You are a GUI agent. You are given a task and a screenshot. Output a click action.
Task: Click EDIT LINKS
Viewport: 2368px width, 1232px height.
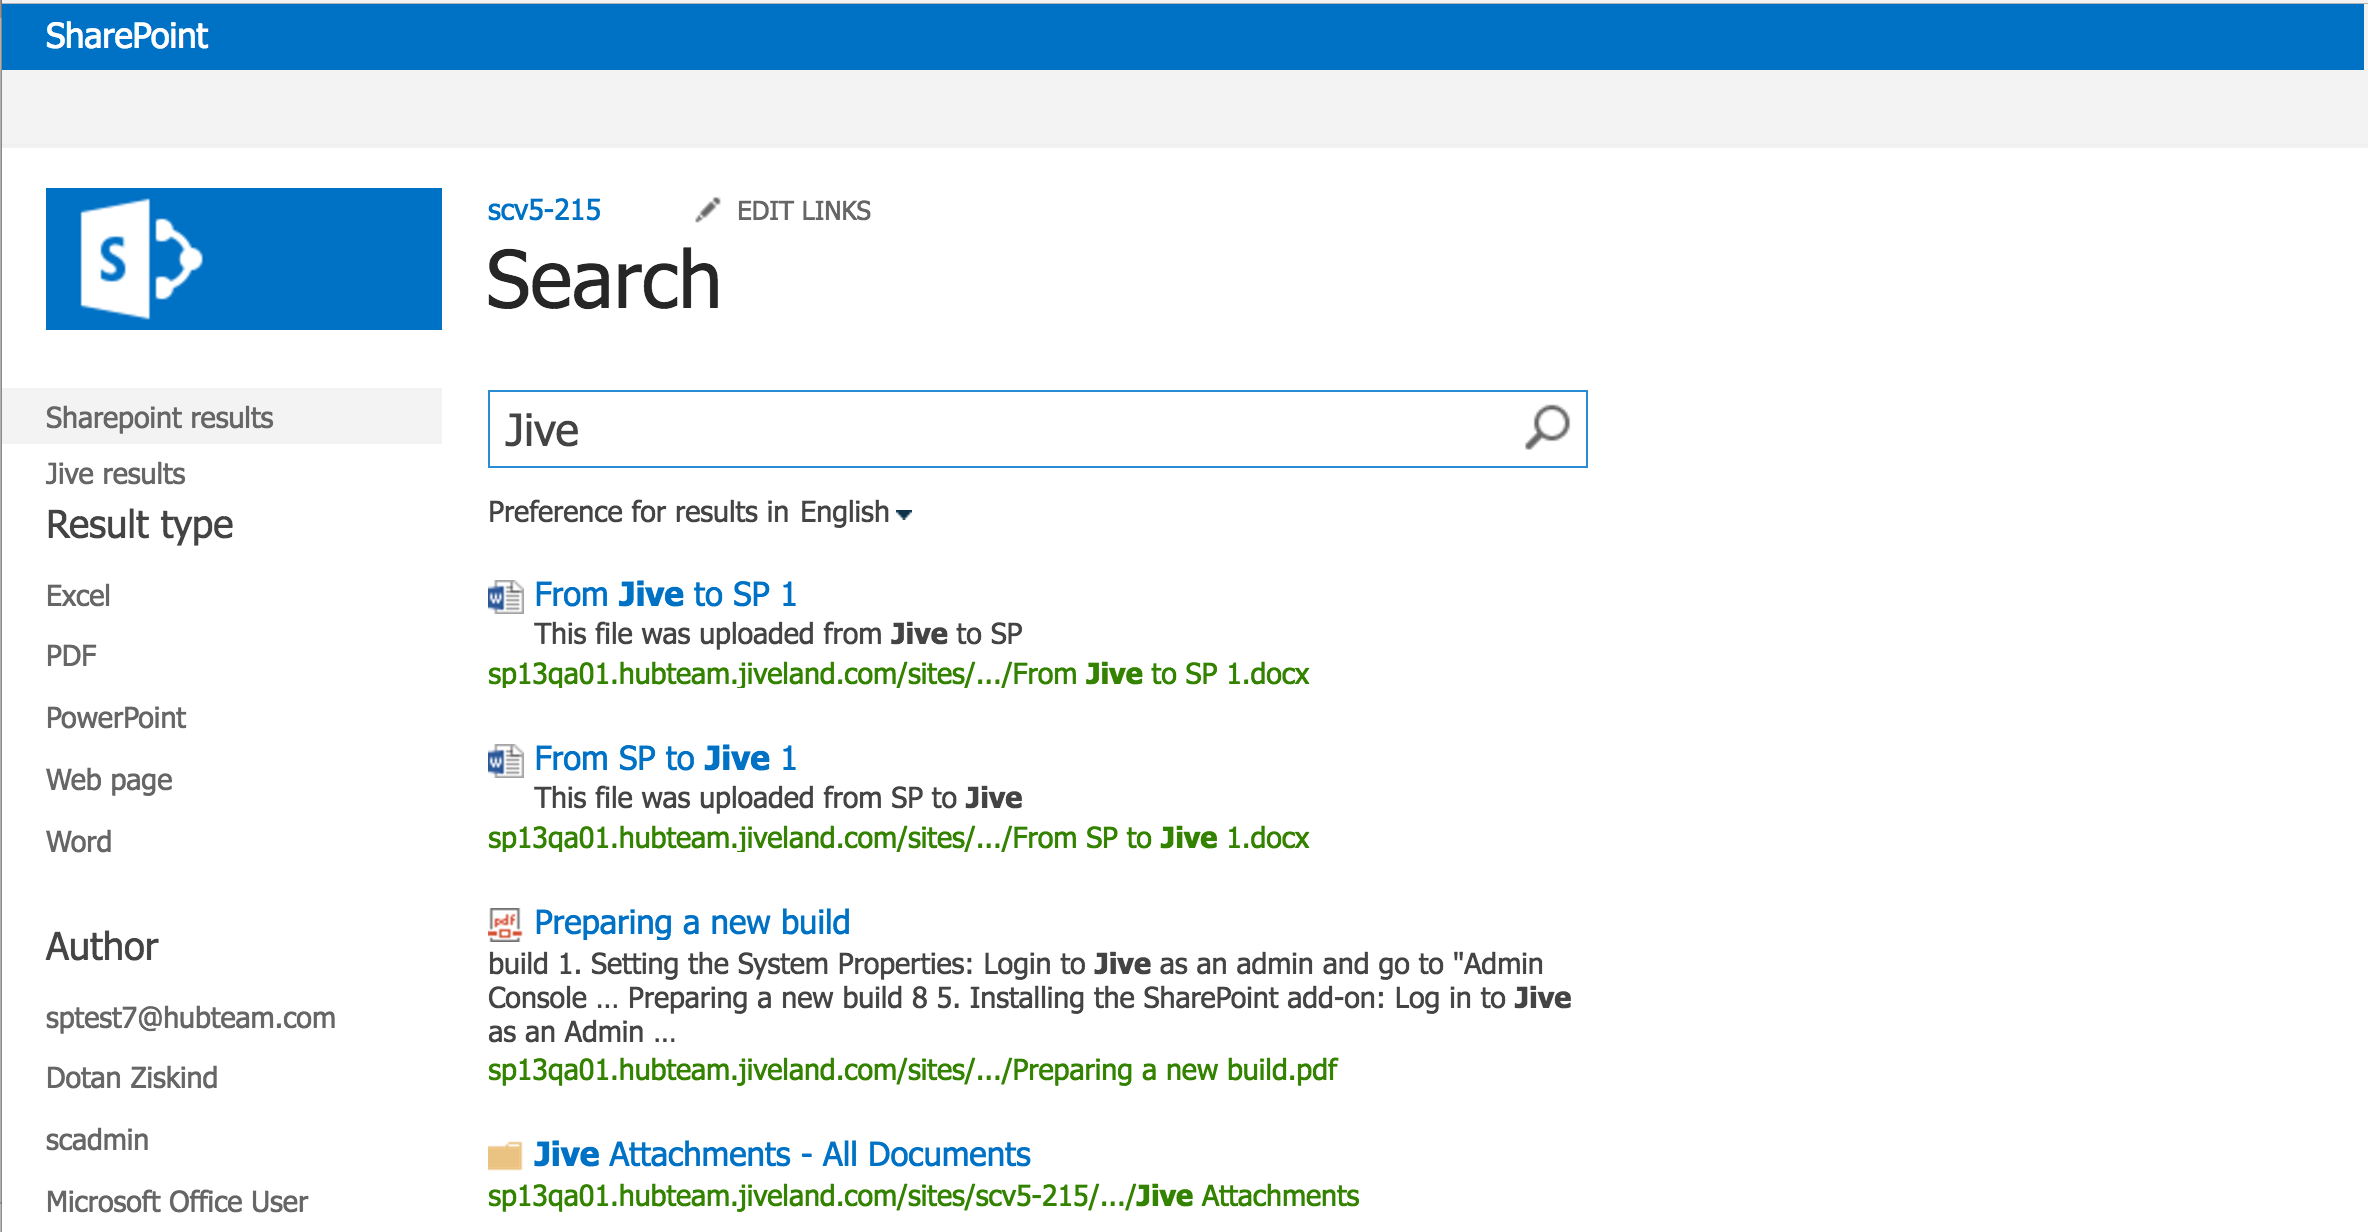click(804, 211)
